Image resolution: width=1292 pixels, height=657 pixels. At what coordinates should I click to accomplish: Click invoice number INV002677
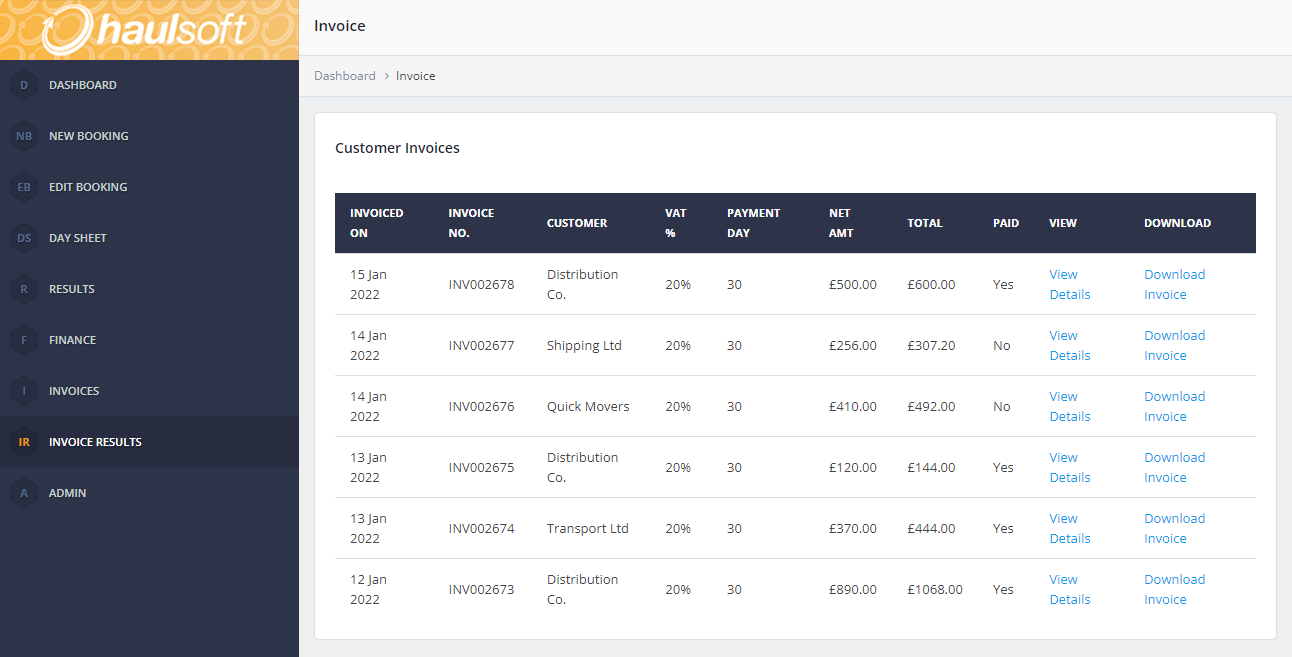coord(481,345)
